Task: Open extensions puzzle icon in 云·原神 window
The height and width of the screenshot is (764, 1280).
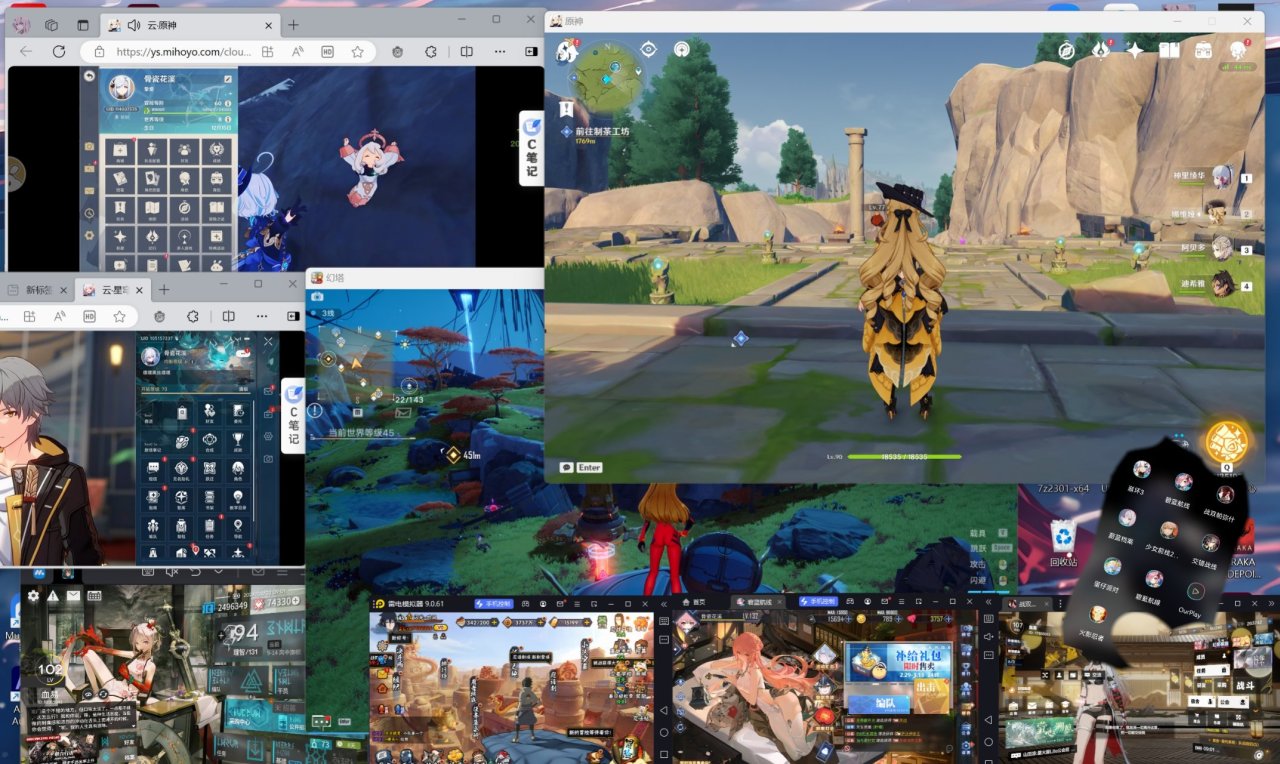Action: (x=431, y=52)
